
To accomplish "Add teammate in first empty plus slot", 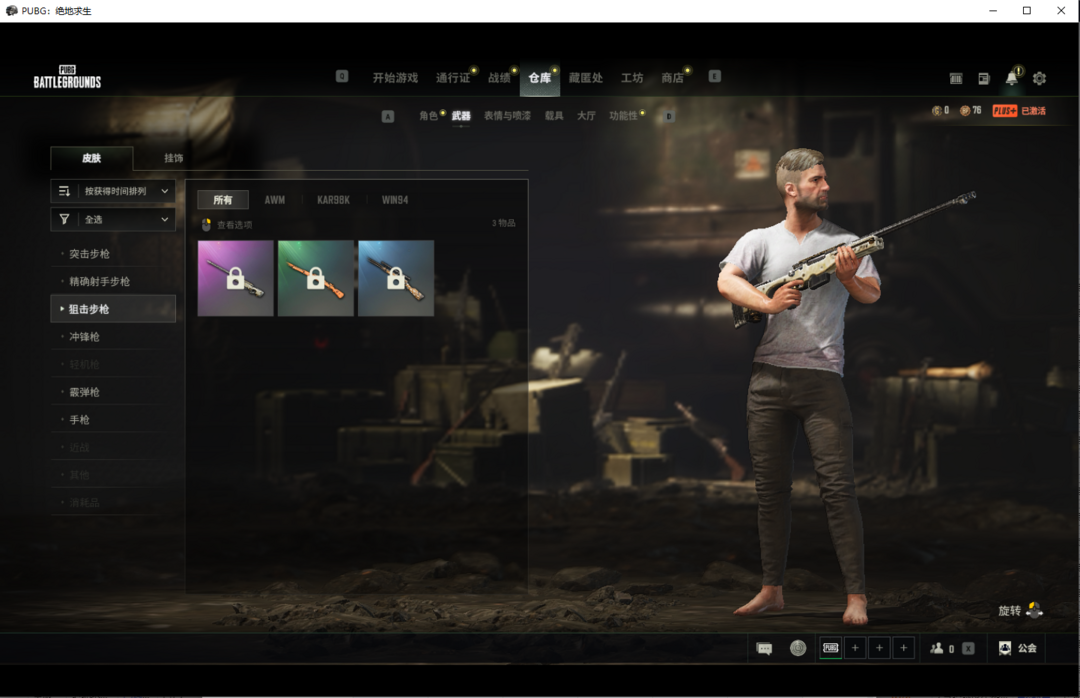I will pyautogui.click(x=855, y=648).
